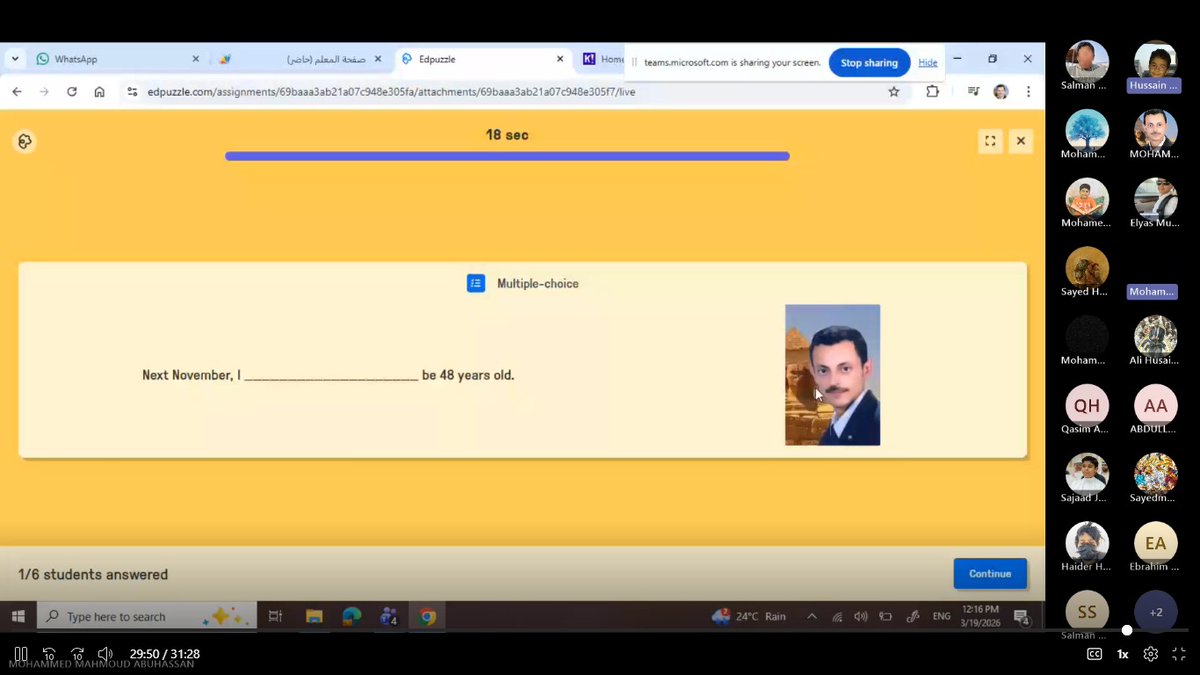Open the Windows notification center
This screenshot has width=1200, height=675.
click(x=1021, y=617)
